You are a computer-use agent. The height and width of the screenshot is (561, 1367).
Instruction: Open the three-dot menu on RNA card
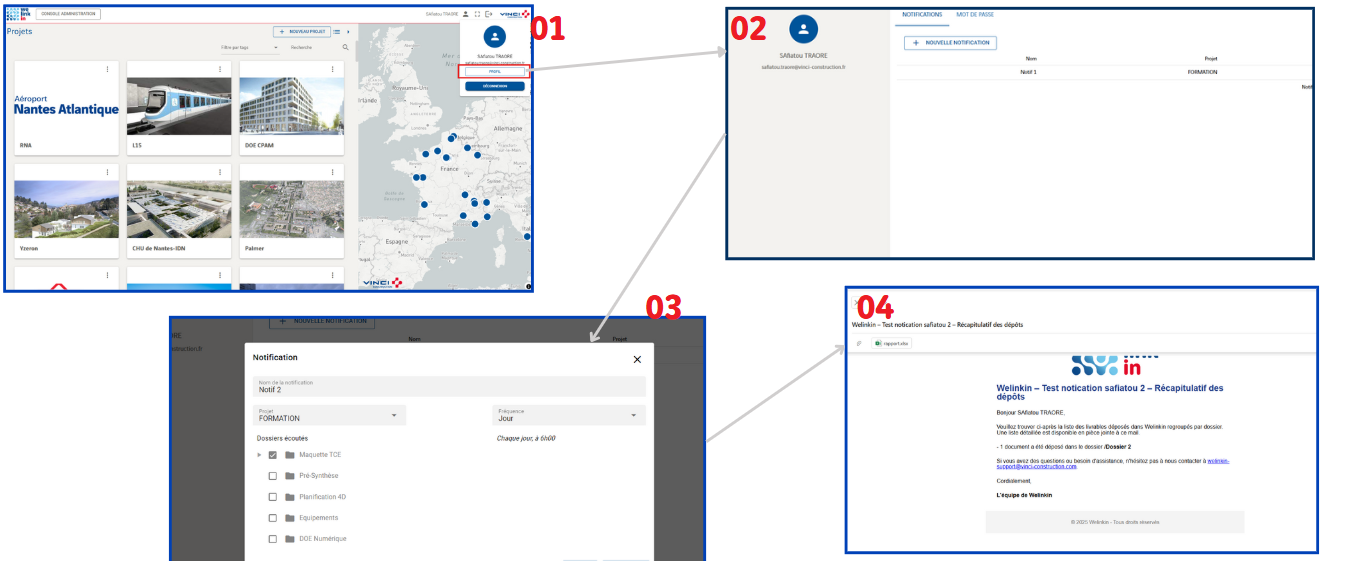tap(107, 69)
